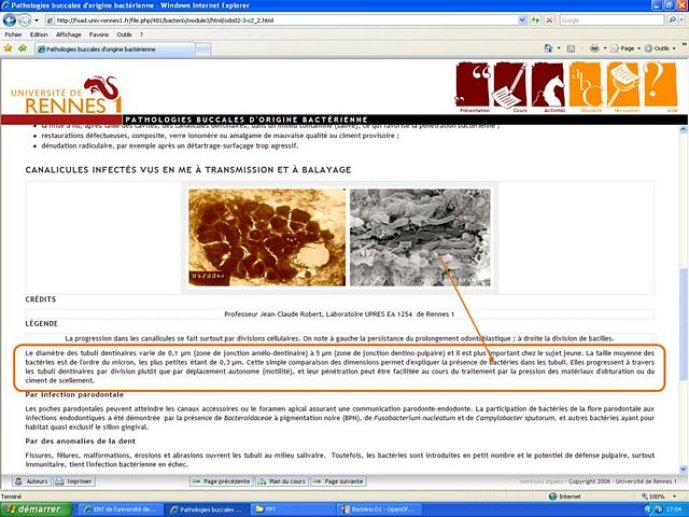689x517 pixels.
Task: Open the Fichier menu
Action: pyautogui.click(x=13, y=34)
